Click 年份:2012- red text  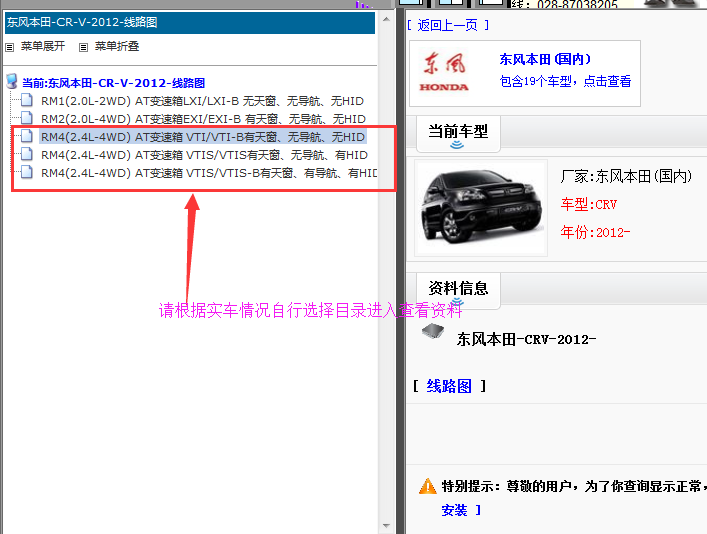[595, 233]
